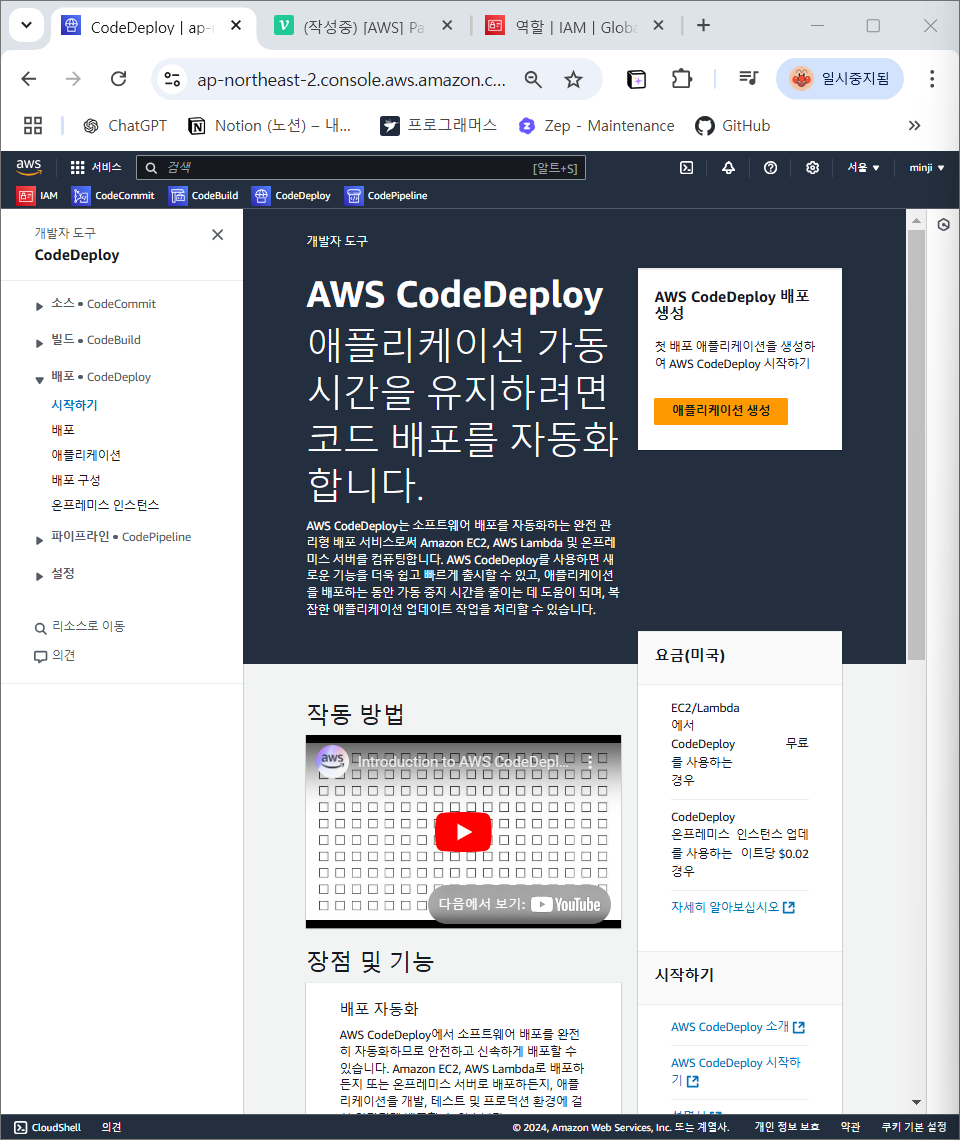Open 개인 정보 보호 footer link
960x1140 pixels.
pyautogui.click(x=787, y=1127)
